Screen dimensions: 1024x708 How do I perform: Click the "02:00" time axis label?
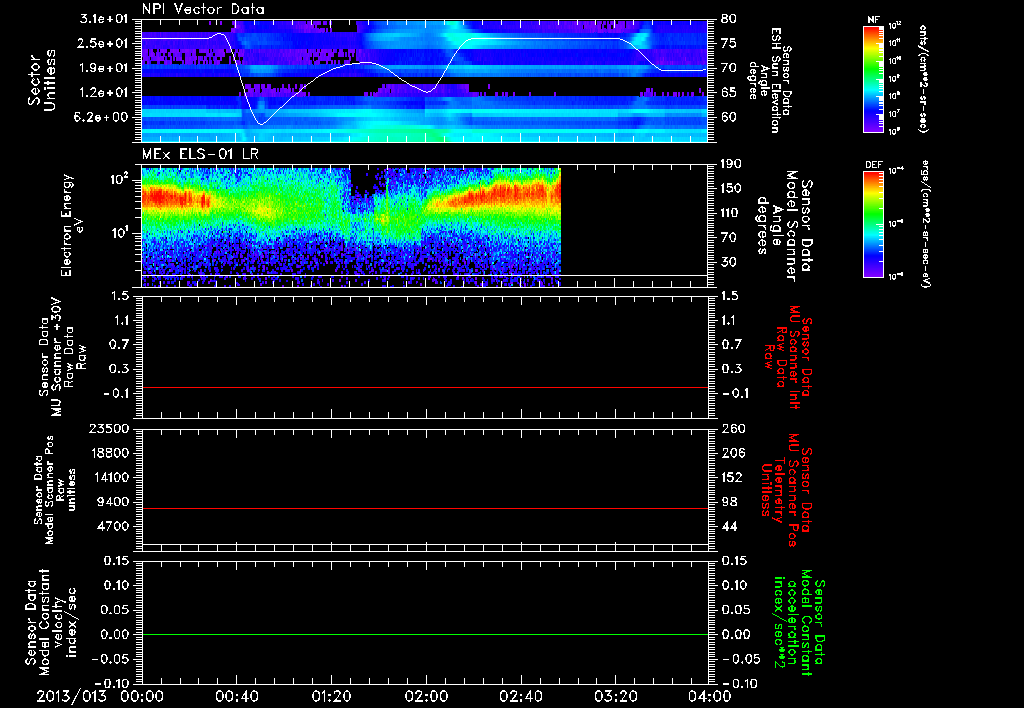pyautogui.click(x=426, y=696)
